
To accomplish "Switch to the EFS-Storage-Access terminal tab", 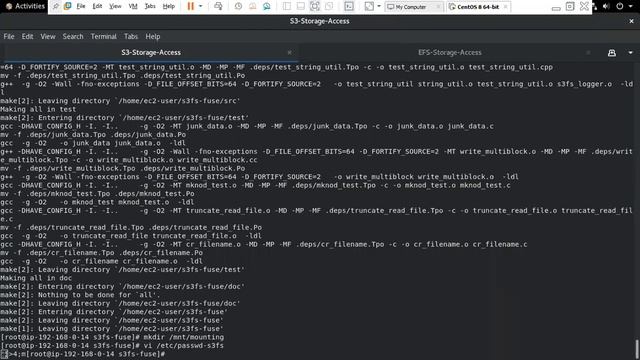I will pos(449,52).
